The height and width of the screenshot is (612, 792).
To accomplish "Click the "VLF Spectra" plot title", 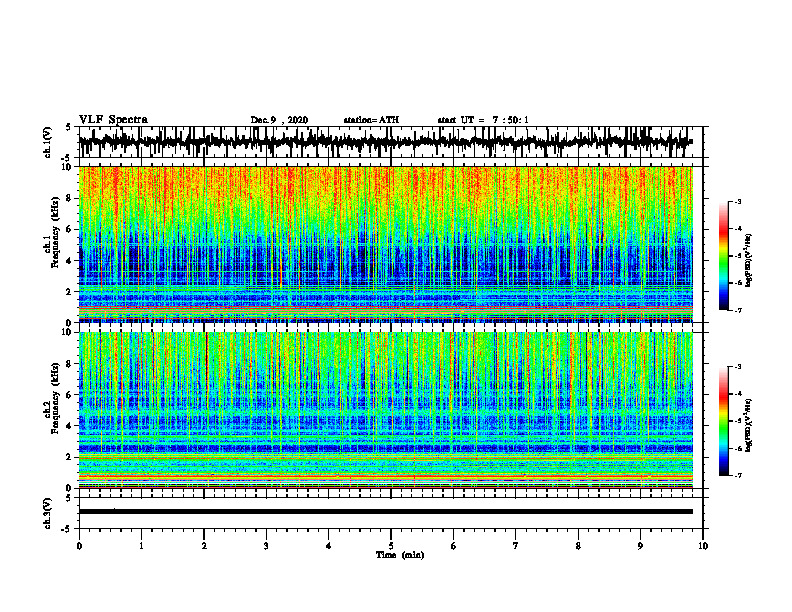I will click(113, 120).
